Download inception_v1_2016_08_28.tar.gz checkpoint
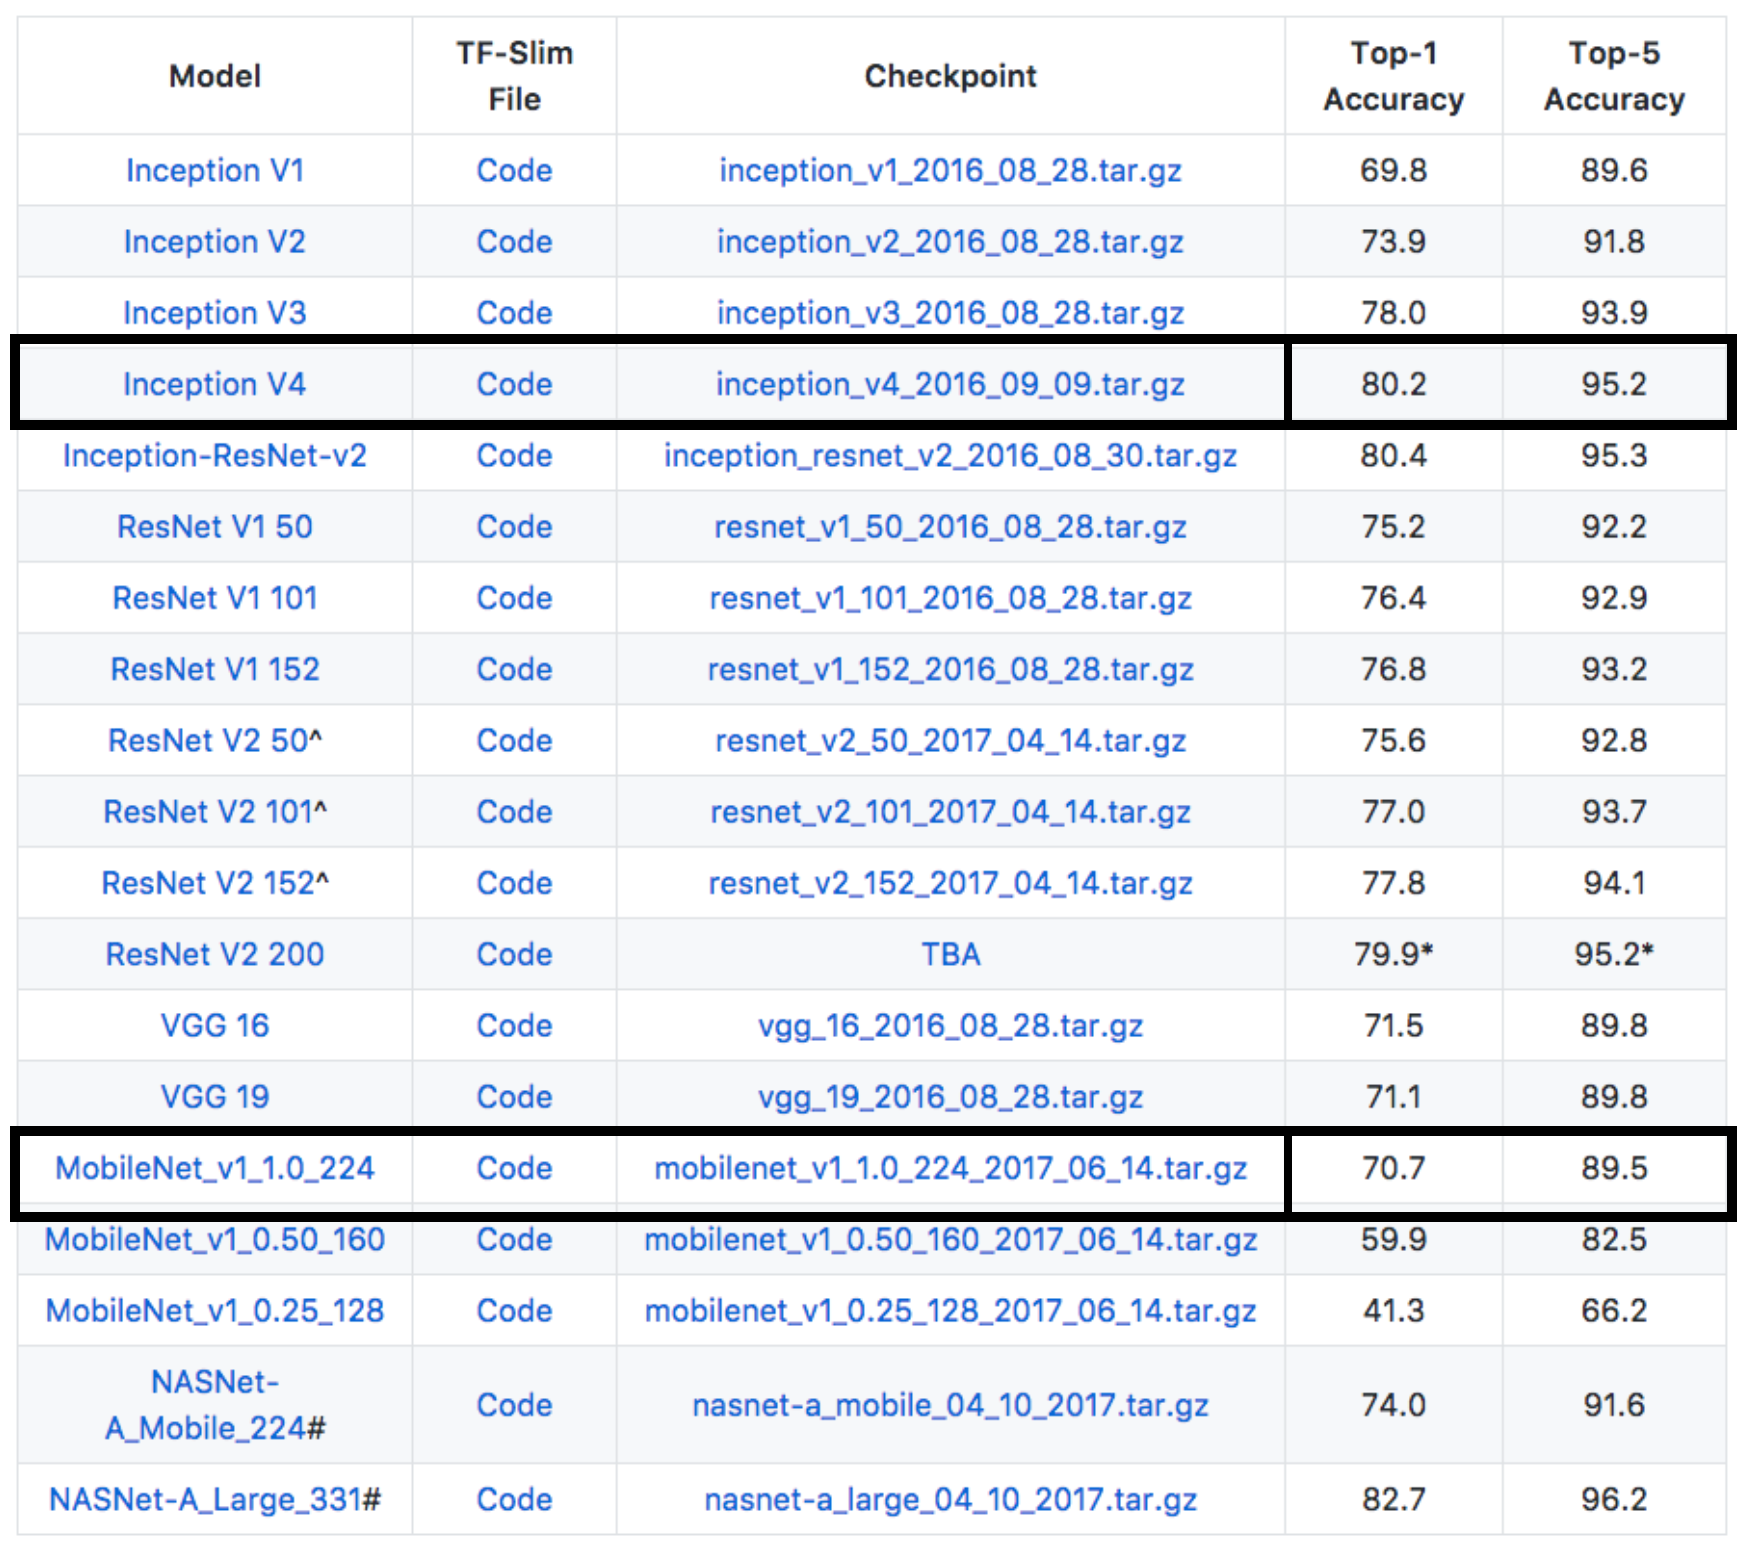Image resolution: width=1750 pixels, height=1558 pixels. (x=951, y=171)
